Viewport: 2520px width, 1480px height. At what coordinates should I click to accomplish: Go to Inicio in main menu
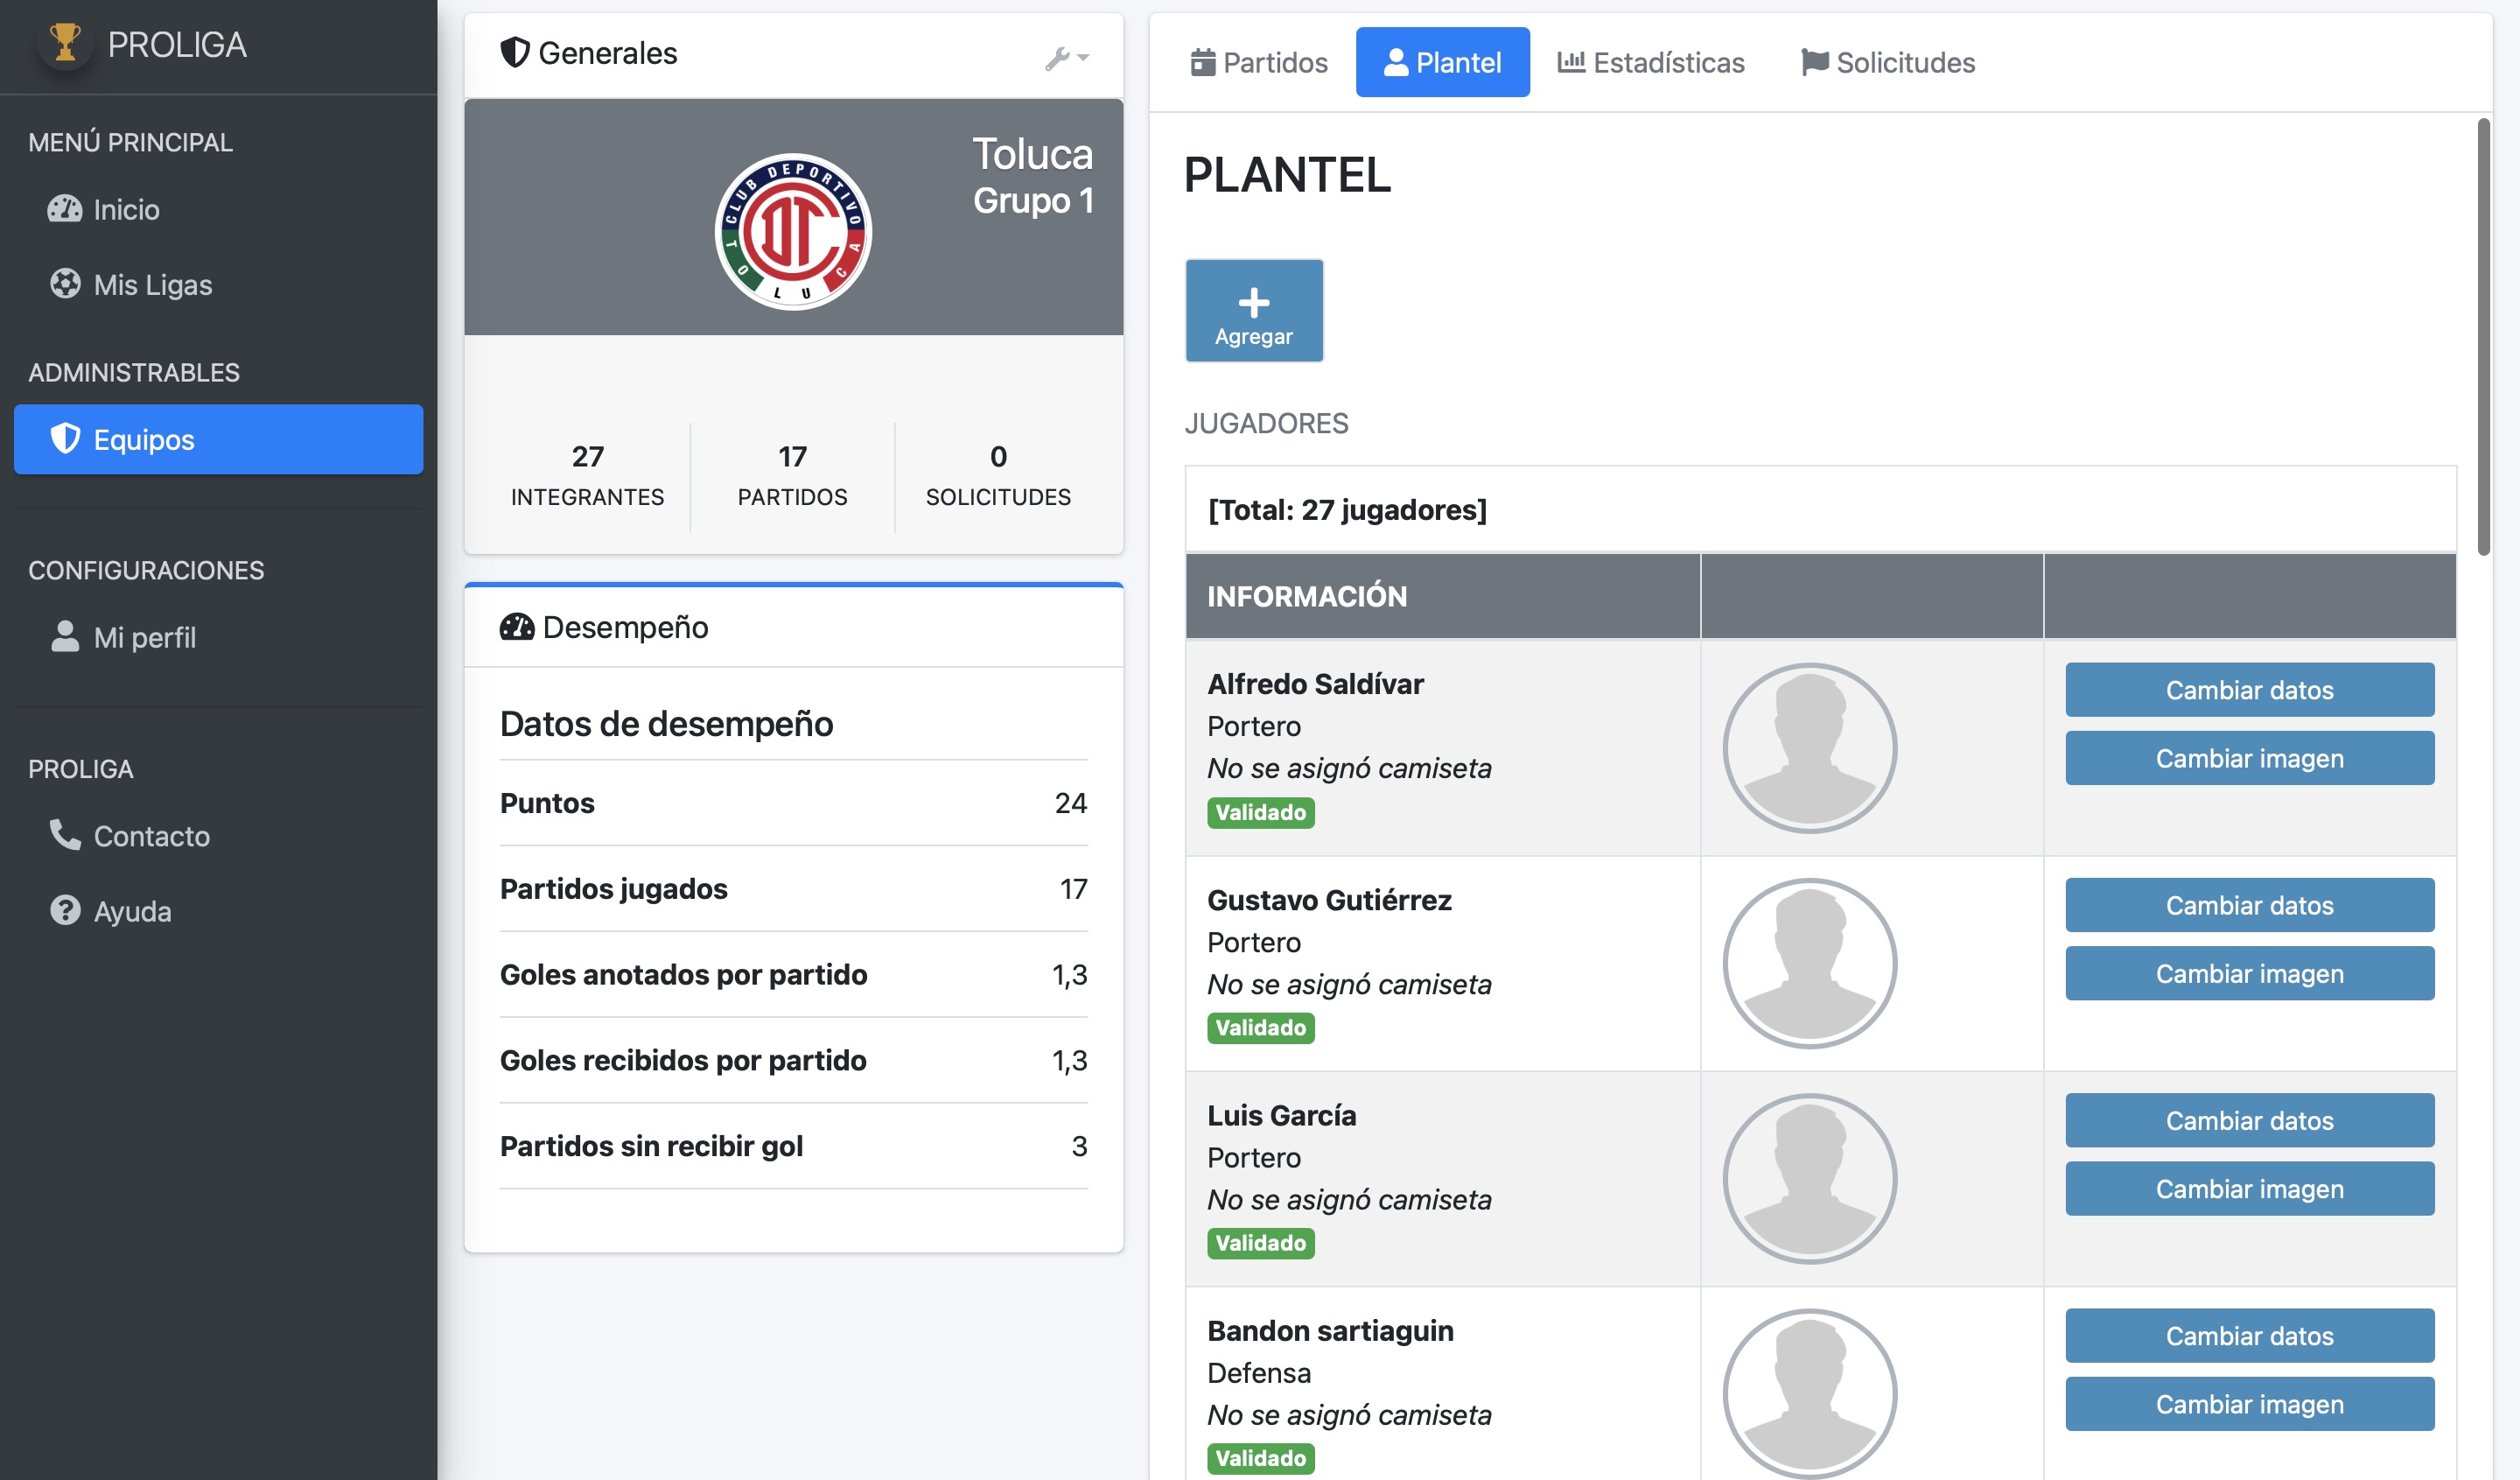[218, 209]
